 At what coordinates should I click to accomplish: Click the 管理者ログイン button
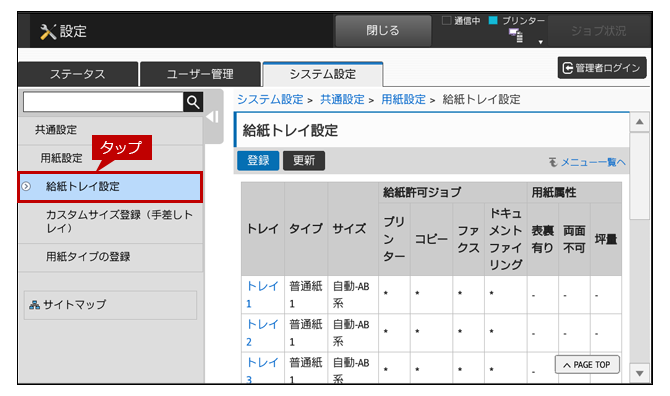click(x=602, y=67)
